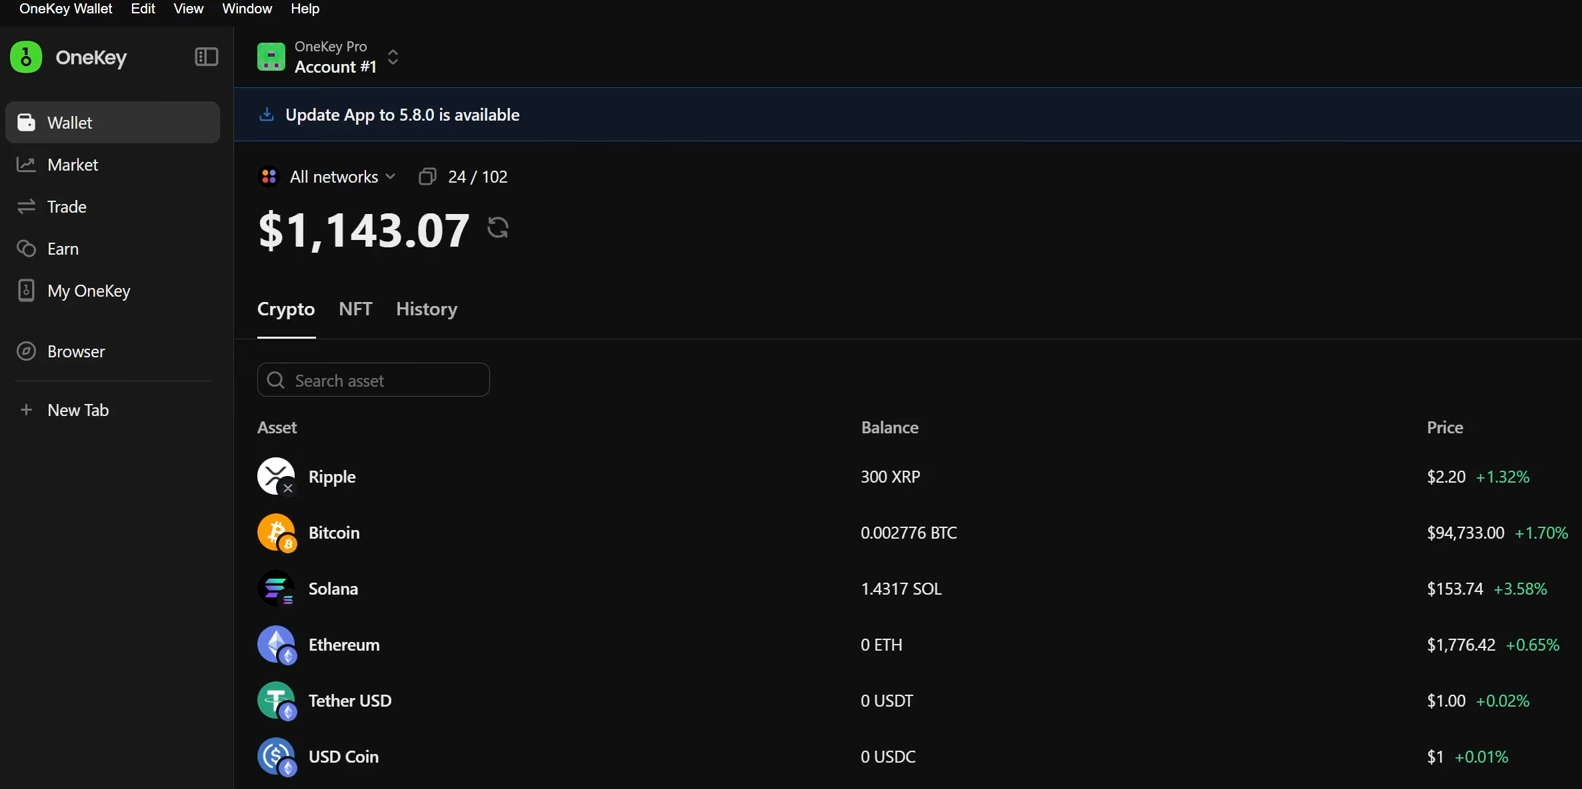Open the All networks dropdown
The height and width of the screenshot is (789, 1582).
coord(327,176)
